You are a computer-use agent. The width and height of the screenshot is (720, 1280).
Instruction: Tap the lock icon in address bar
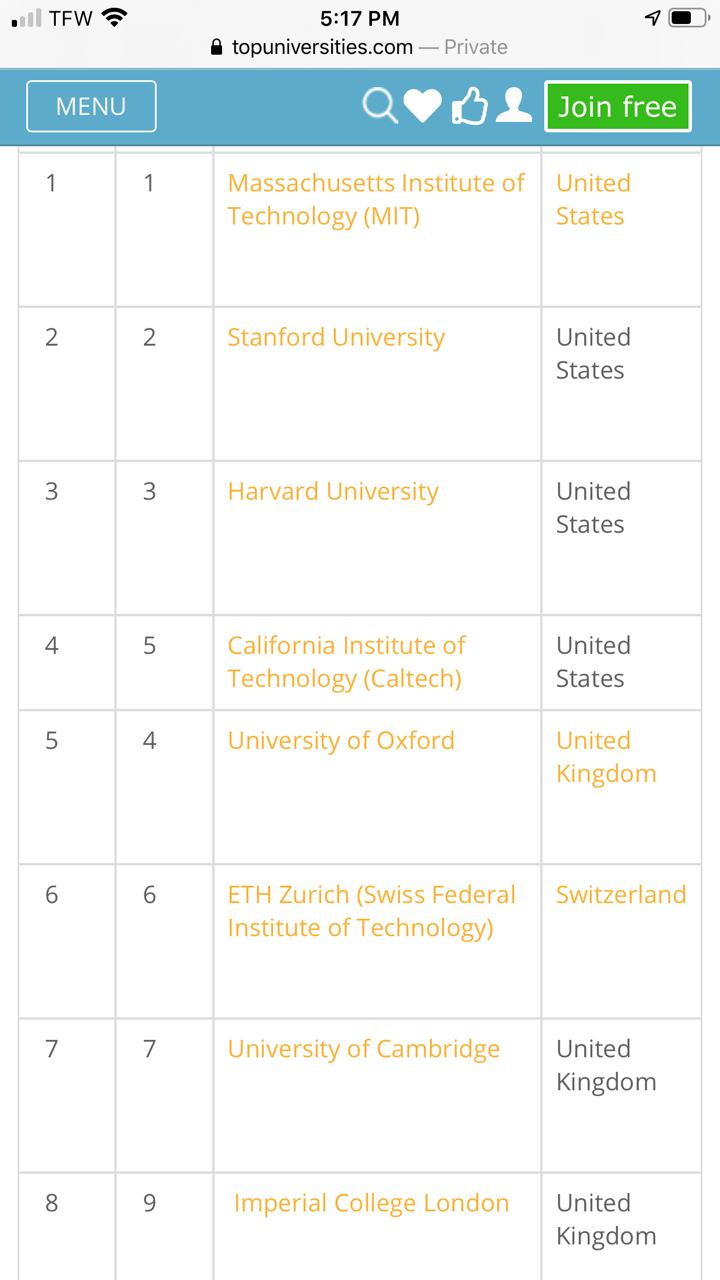click(x=216, y=47)
